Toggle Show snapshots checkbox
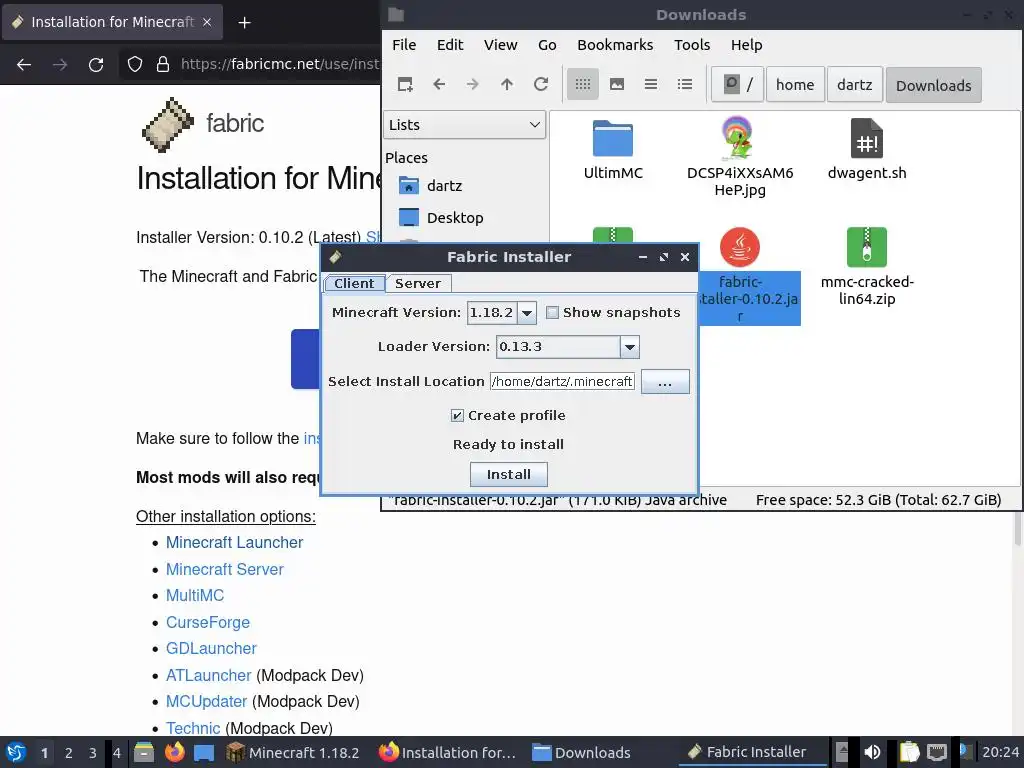 pos(552,312)
